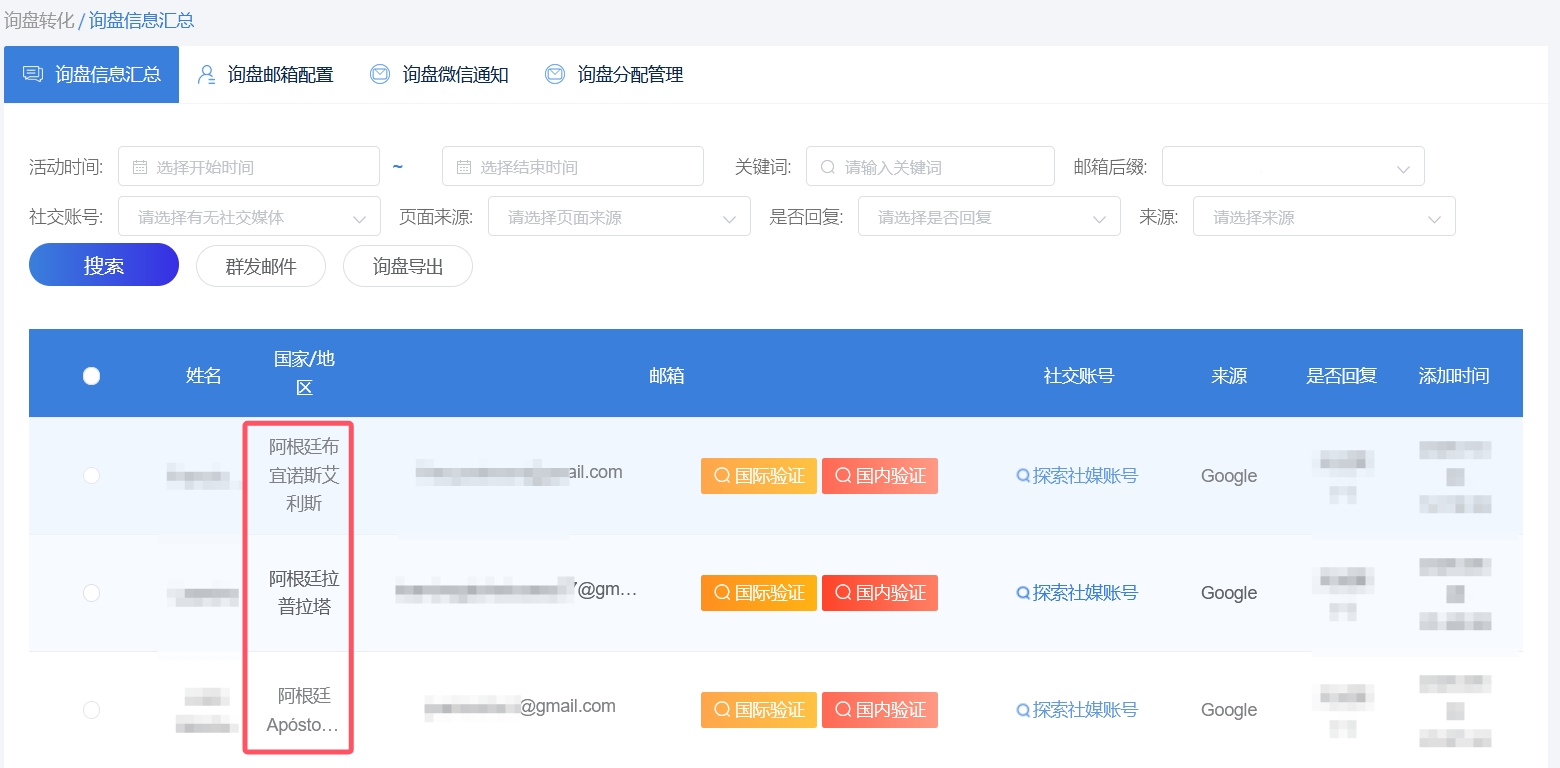1560x768 pixels.
Task: Click the 询盘信息汇总 tab's chat icon
Action: (x=33, y=74)
